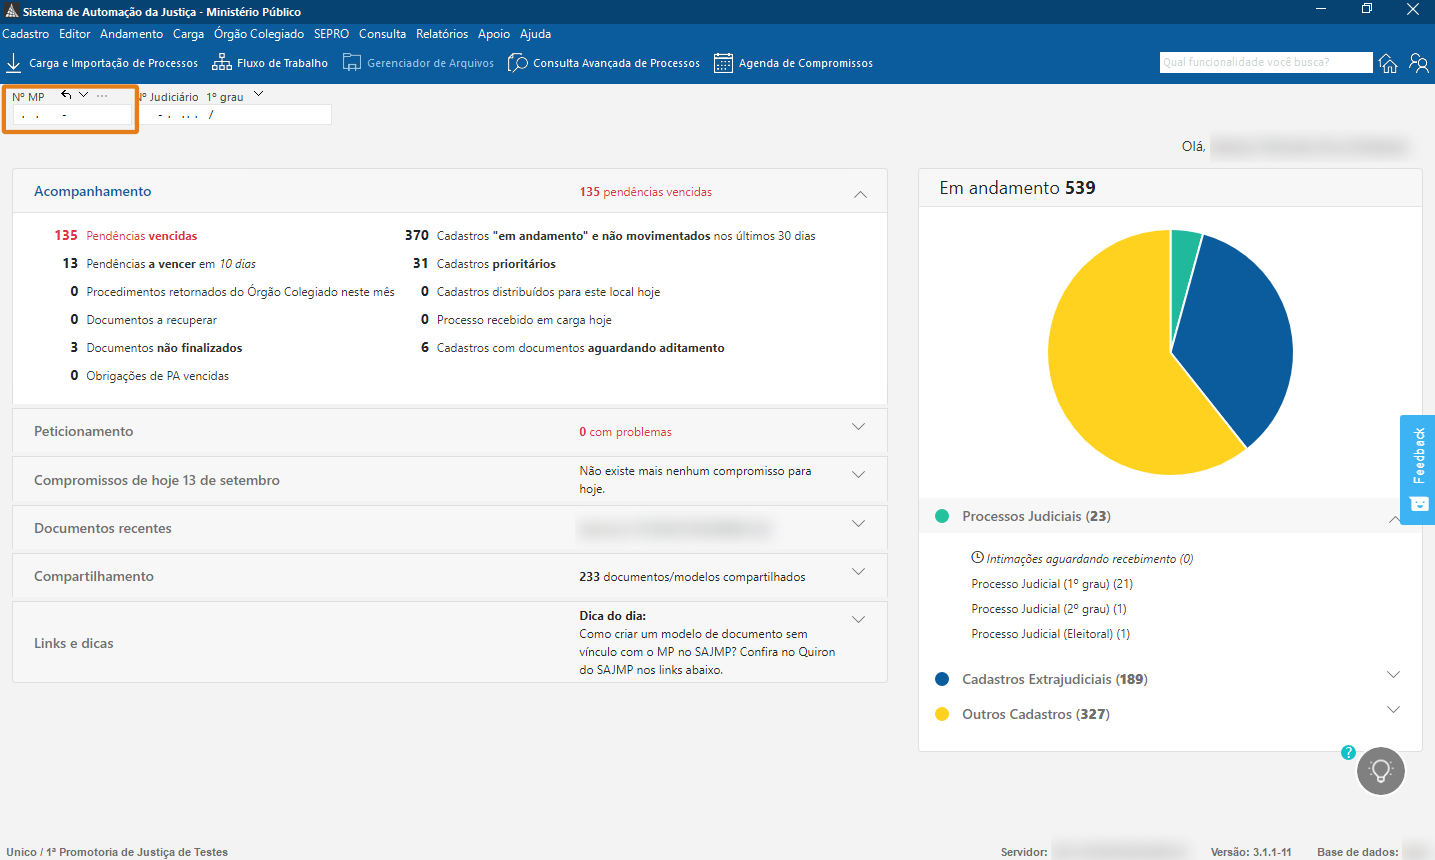Collapse the Acompanhamento panel
Screen dimensions: 1435x860
point(860,194)
